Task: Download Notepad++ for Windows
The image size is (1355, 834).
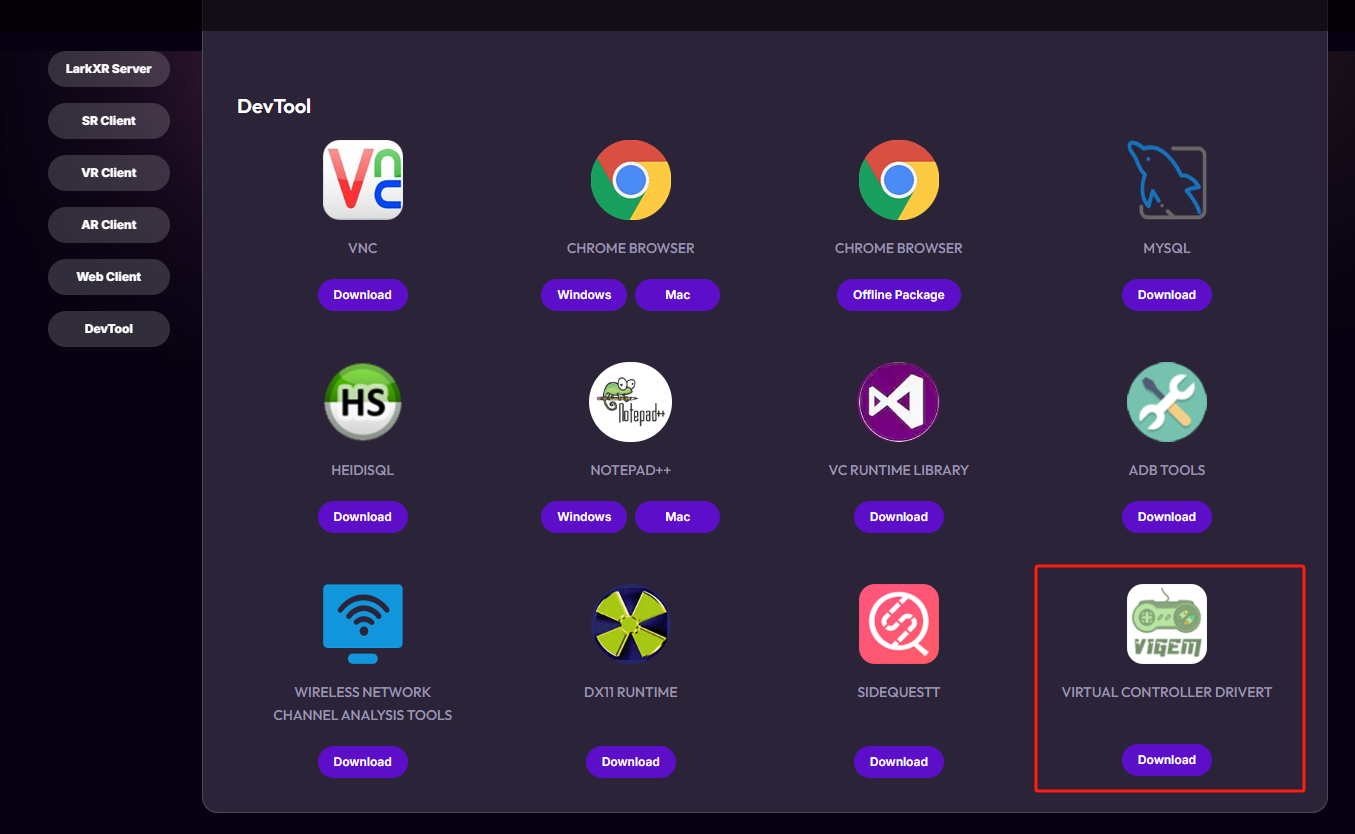Action: click(x=584, y=517)
